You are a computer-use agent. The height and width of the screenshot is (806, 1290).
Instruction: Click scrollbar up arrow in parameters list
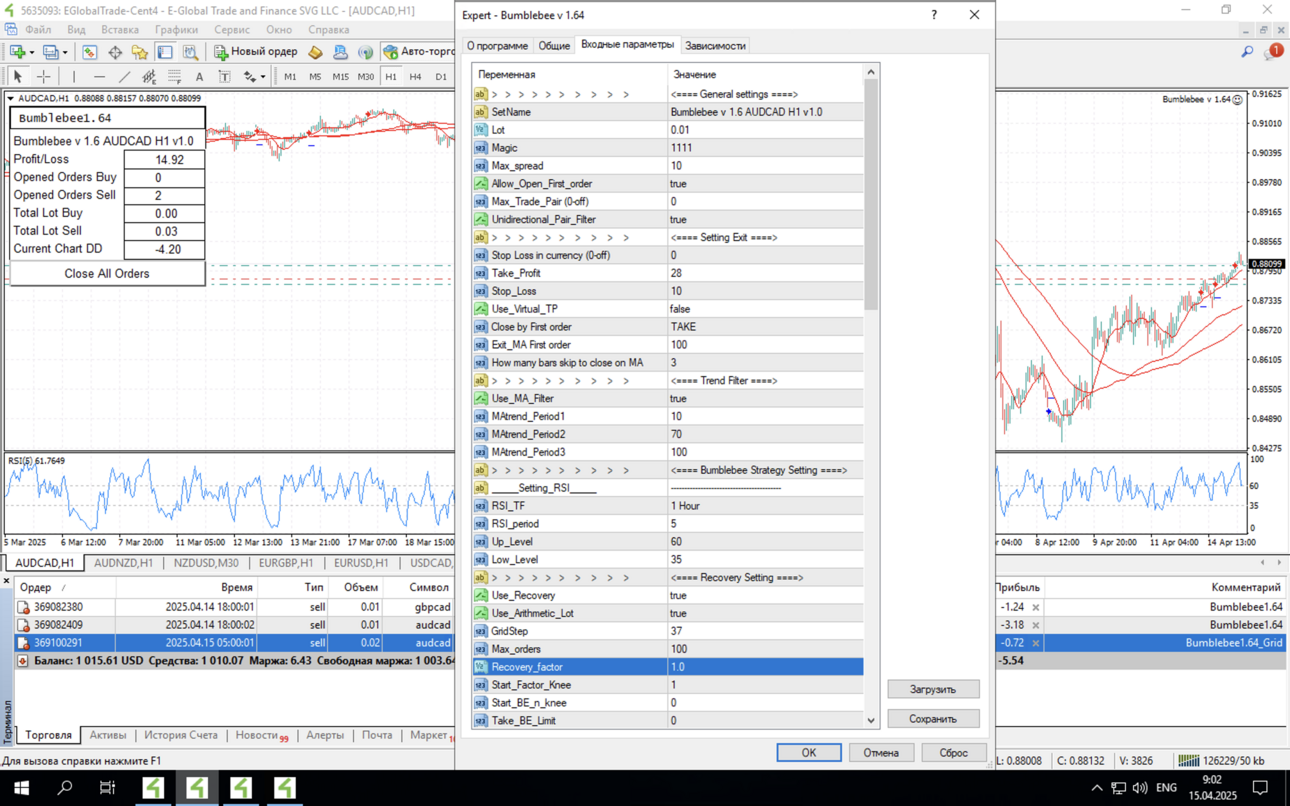pos(871,72)
